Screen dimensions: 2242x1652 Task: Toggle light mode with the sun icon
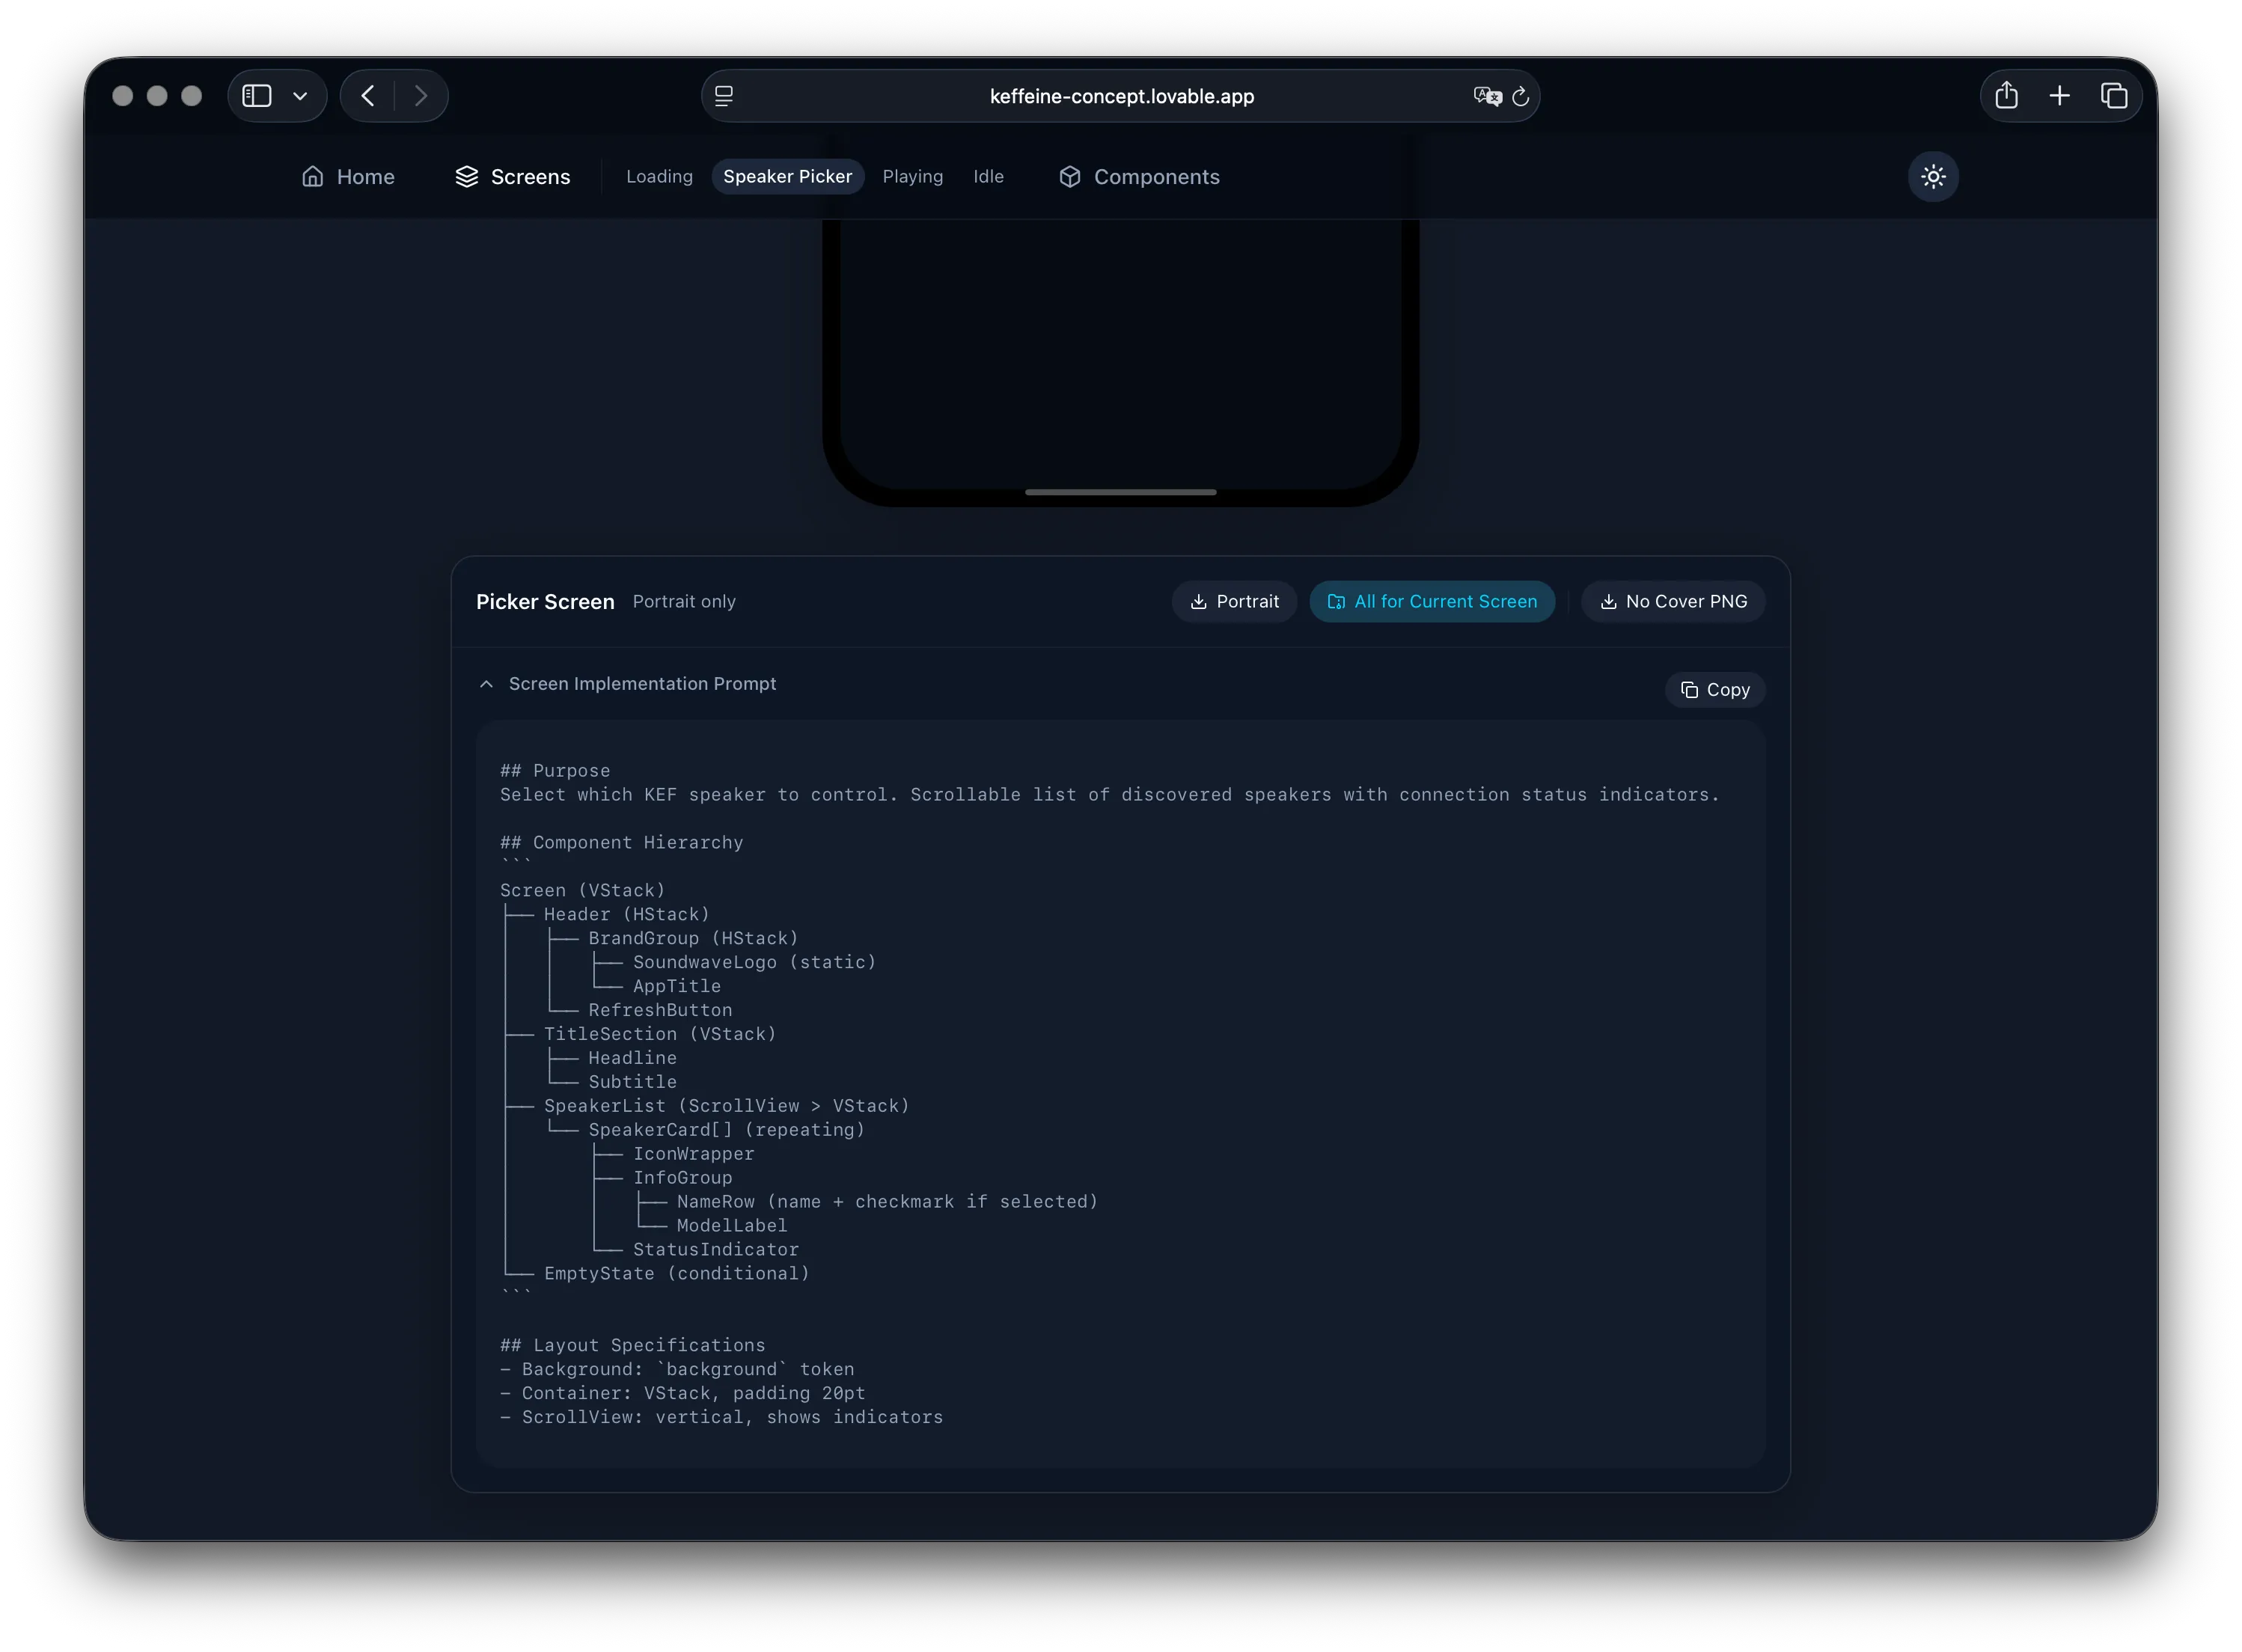[x=1933, y=176]
